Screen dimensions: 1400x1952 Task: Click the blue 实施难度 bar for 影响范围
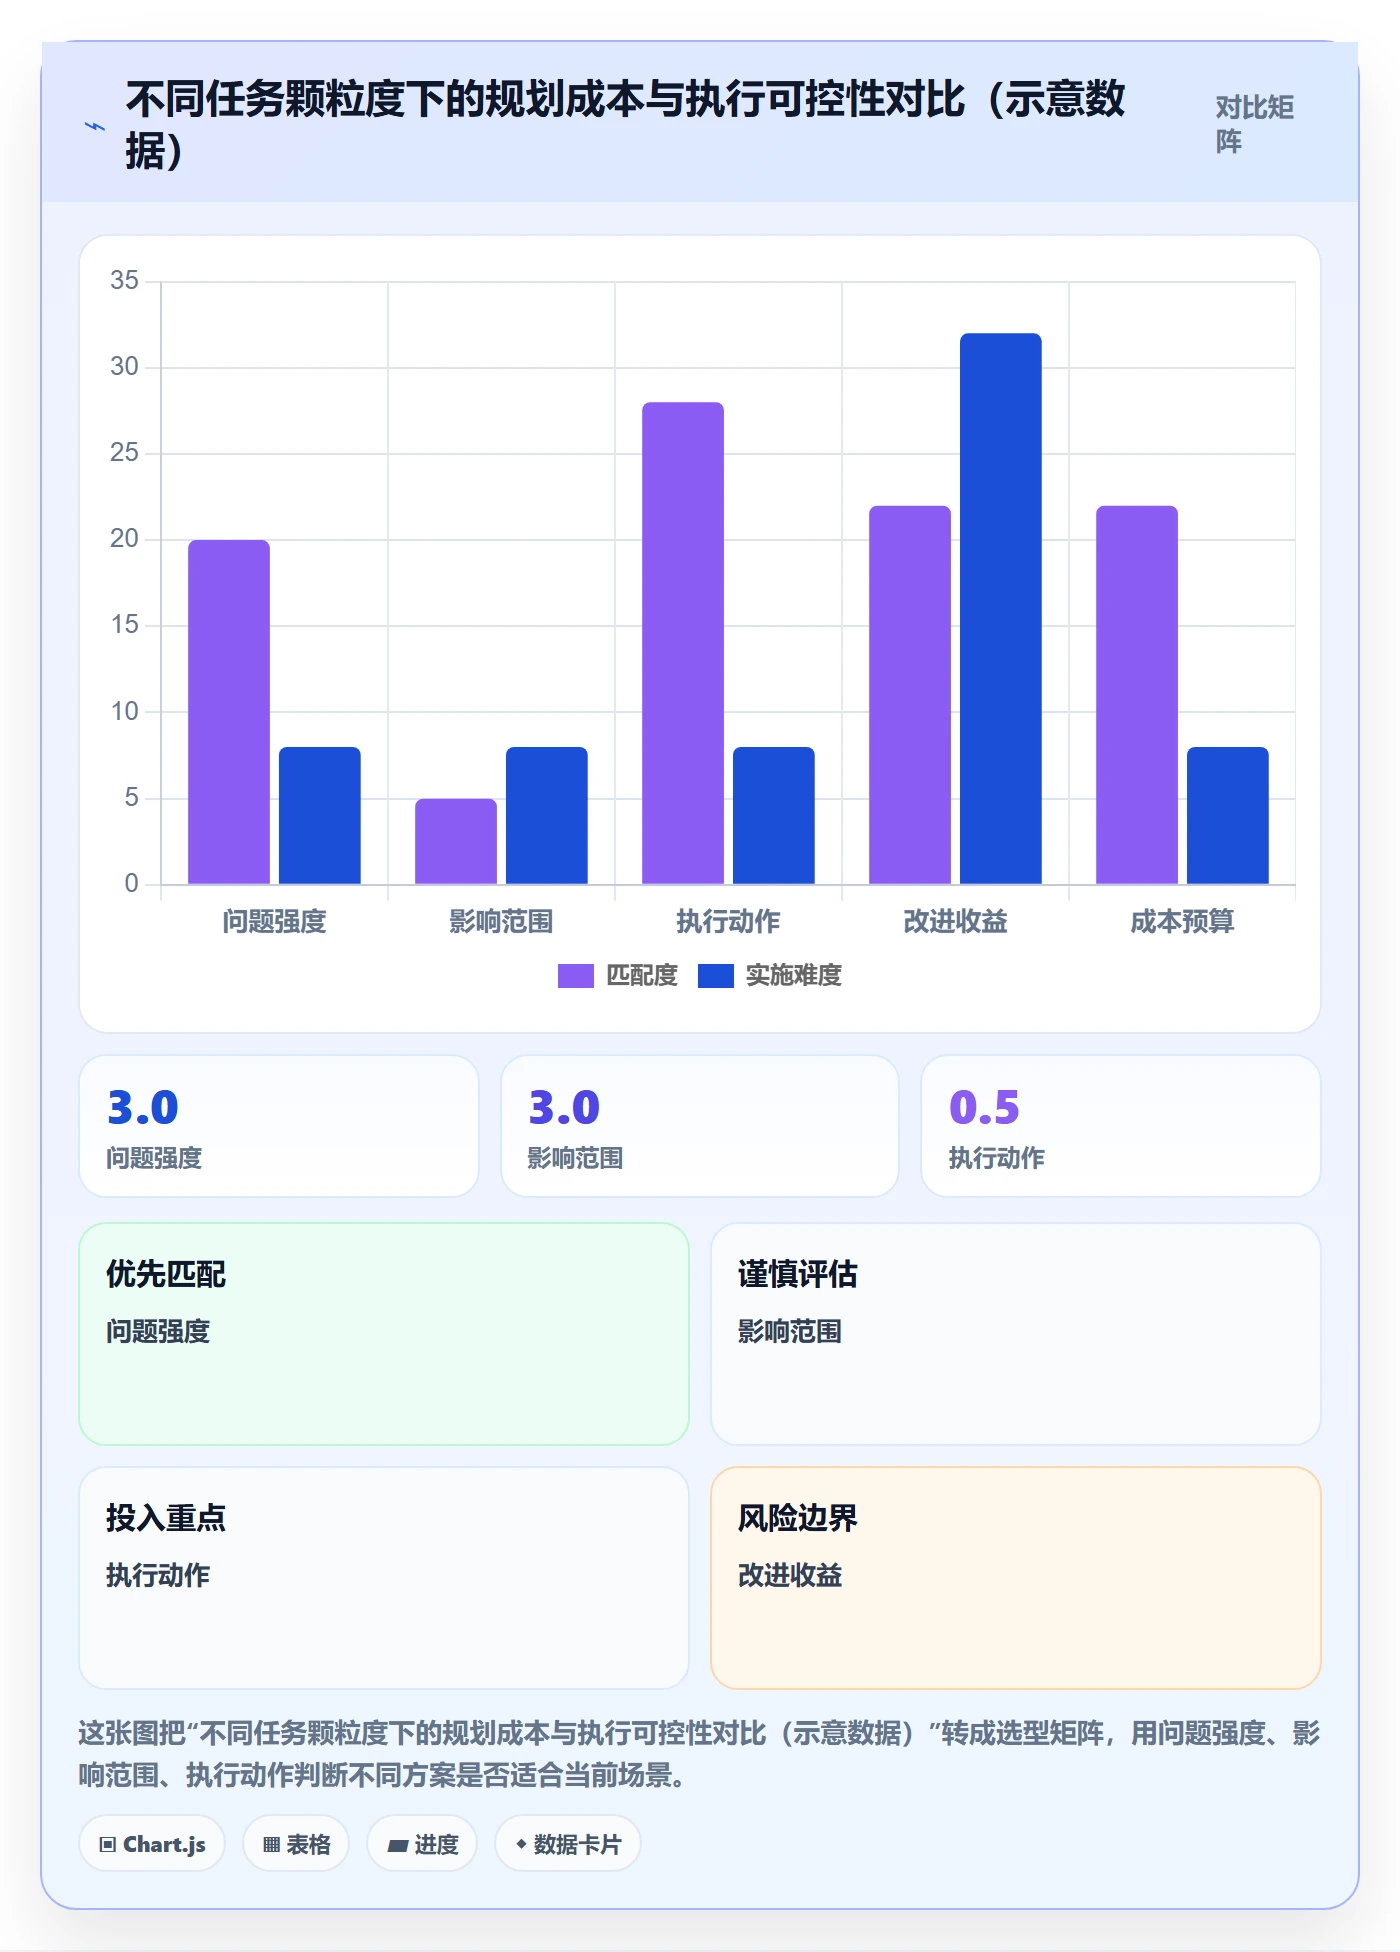[x=547, y=815]
